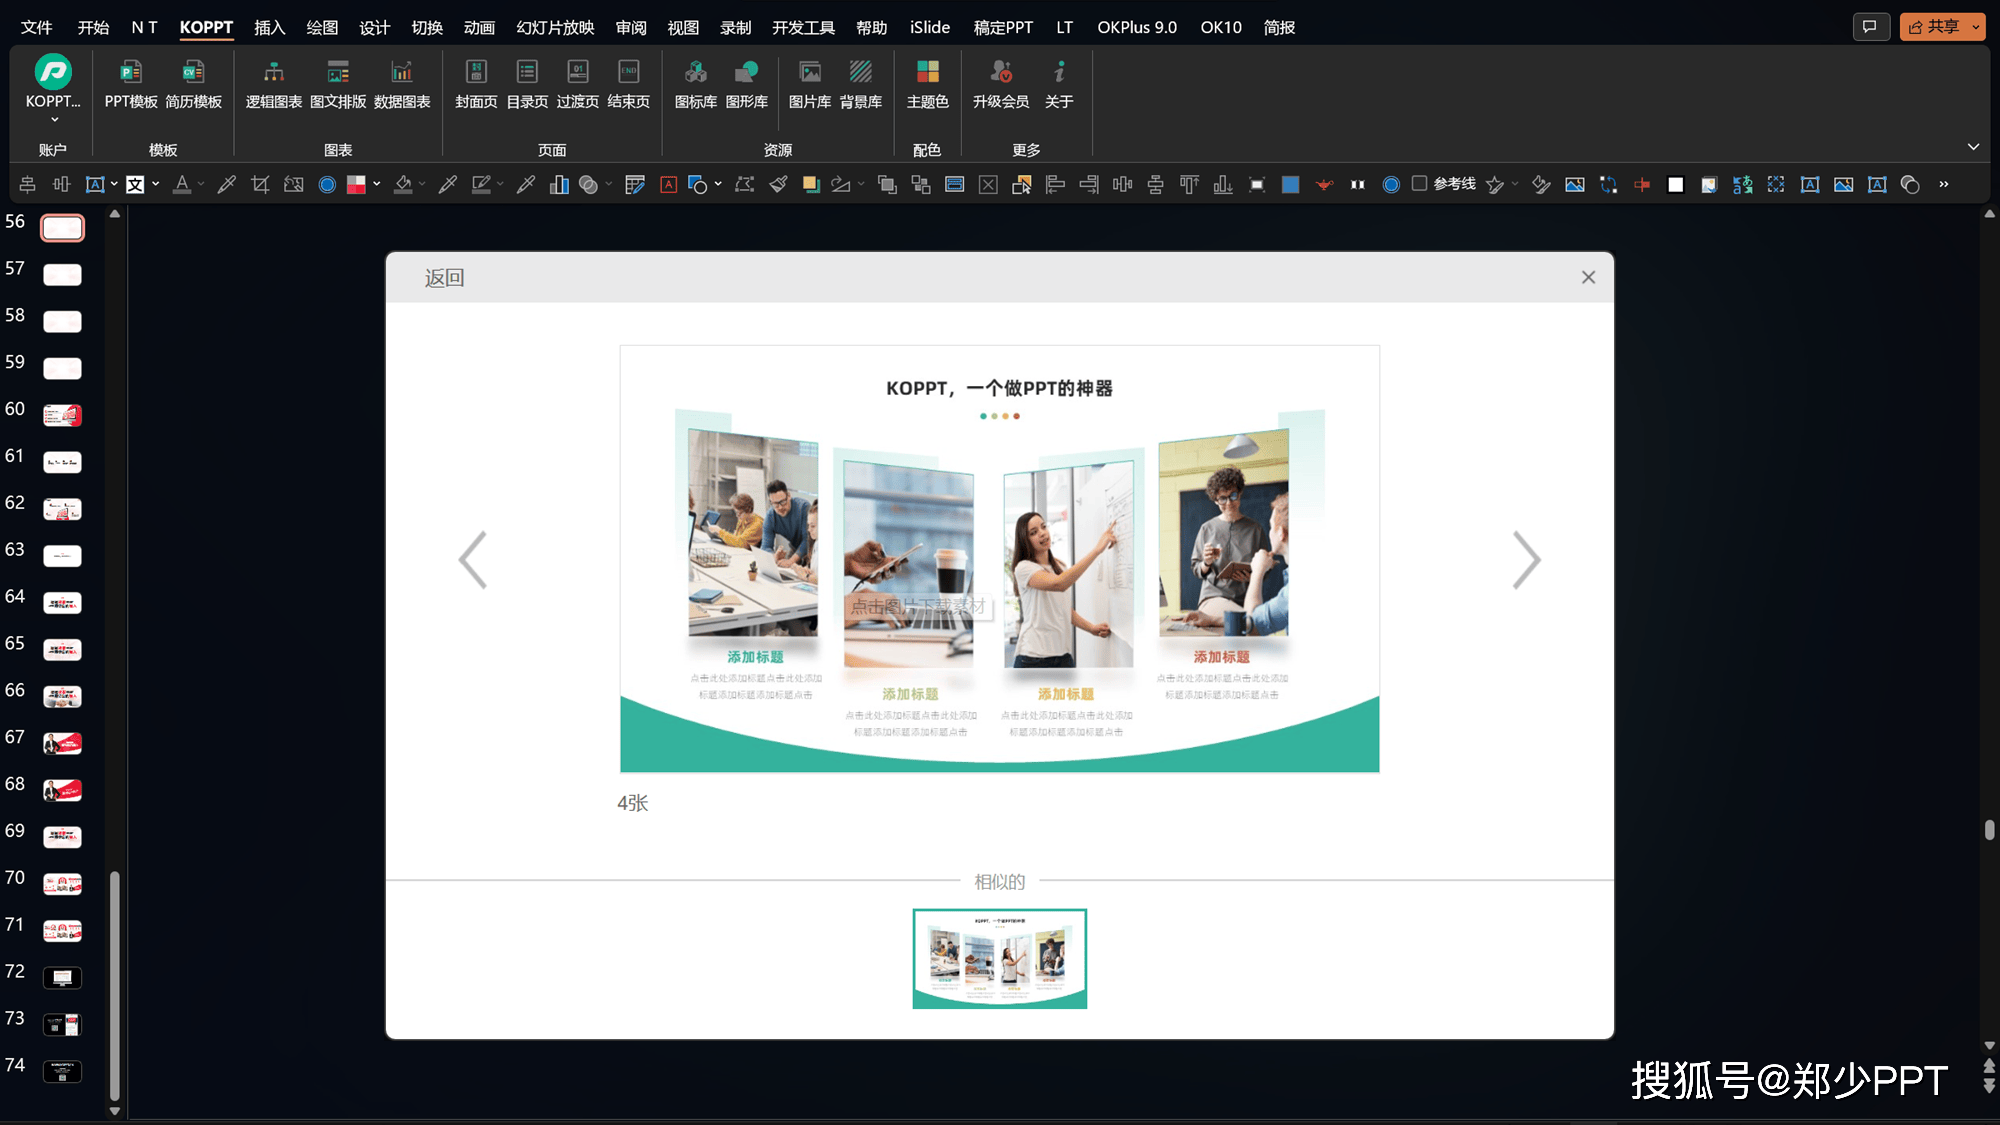This screenshot has width=2000, height=1125.
Task: Open the 逻辑图表 logic charts
Action: pos(273,84)
